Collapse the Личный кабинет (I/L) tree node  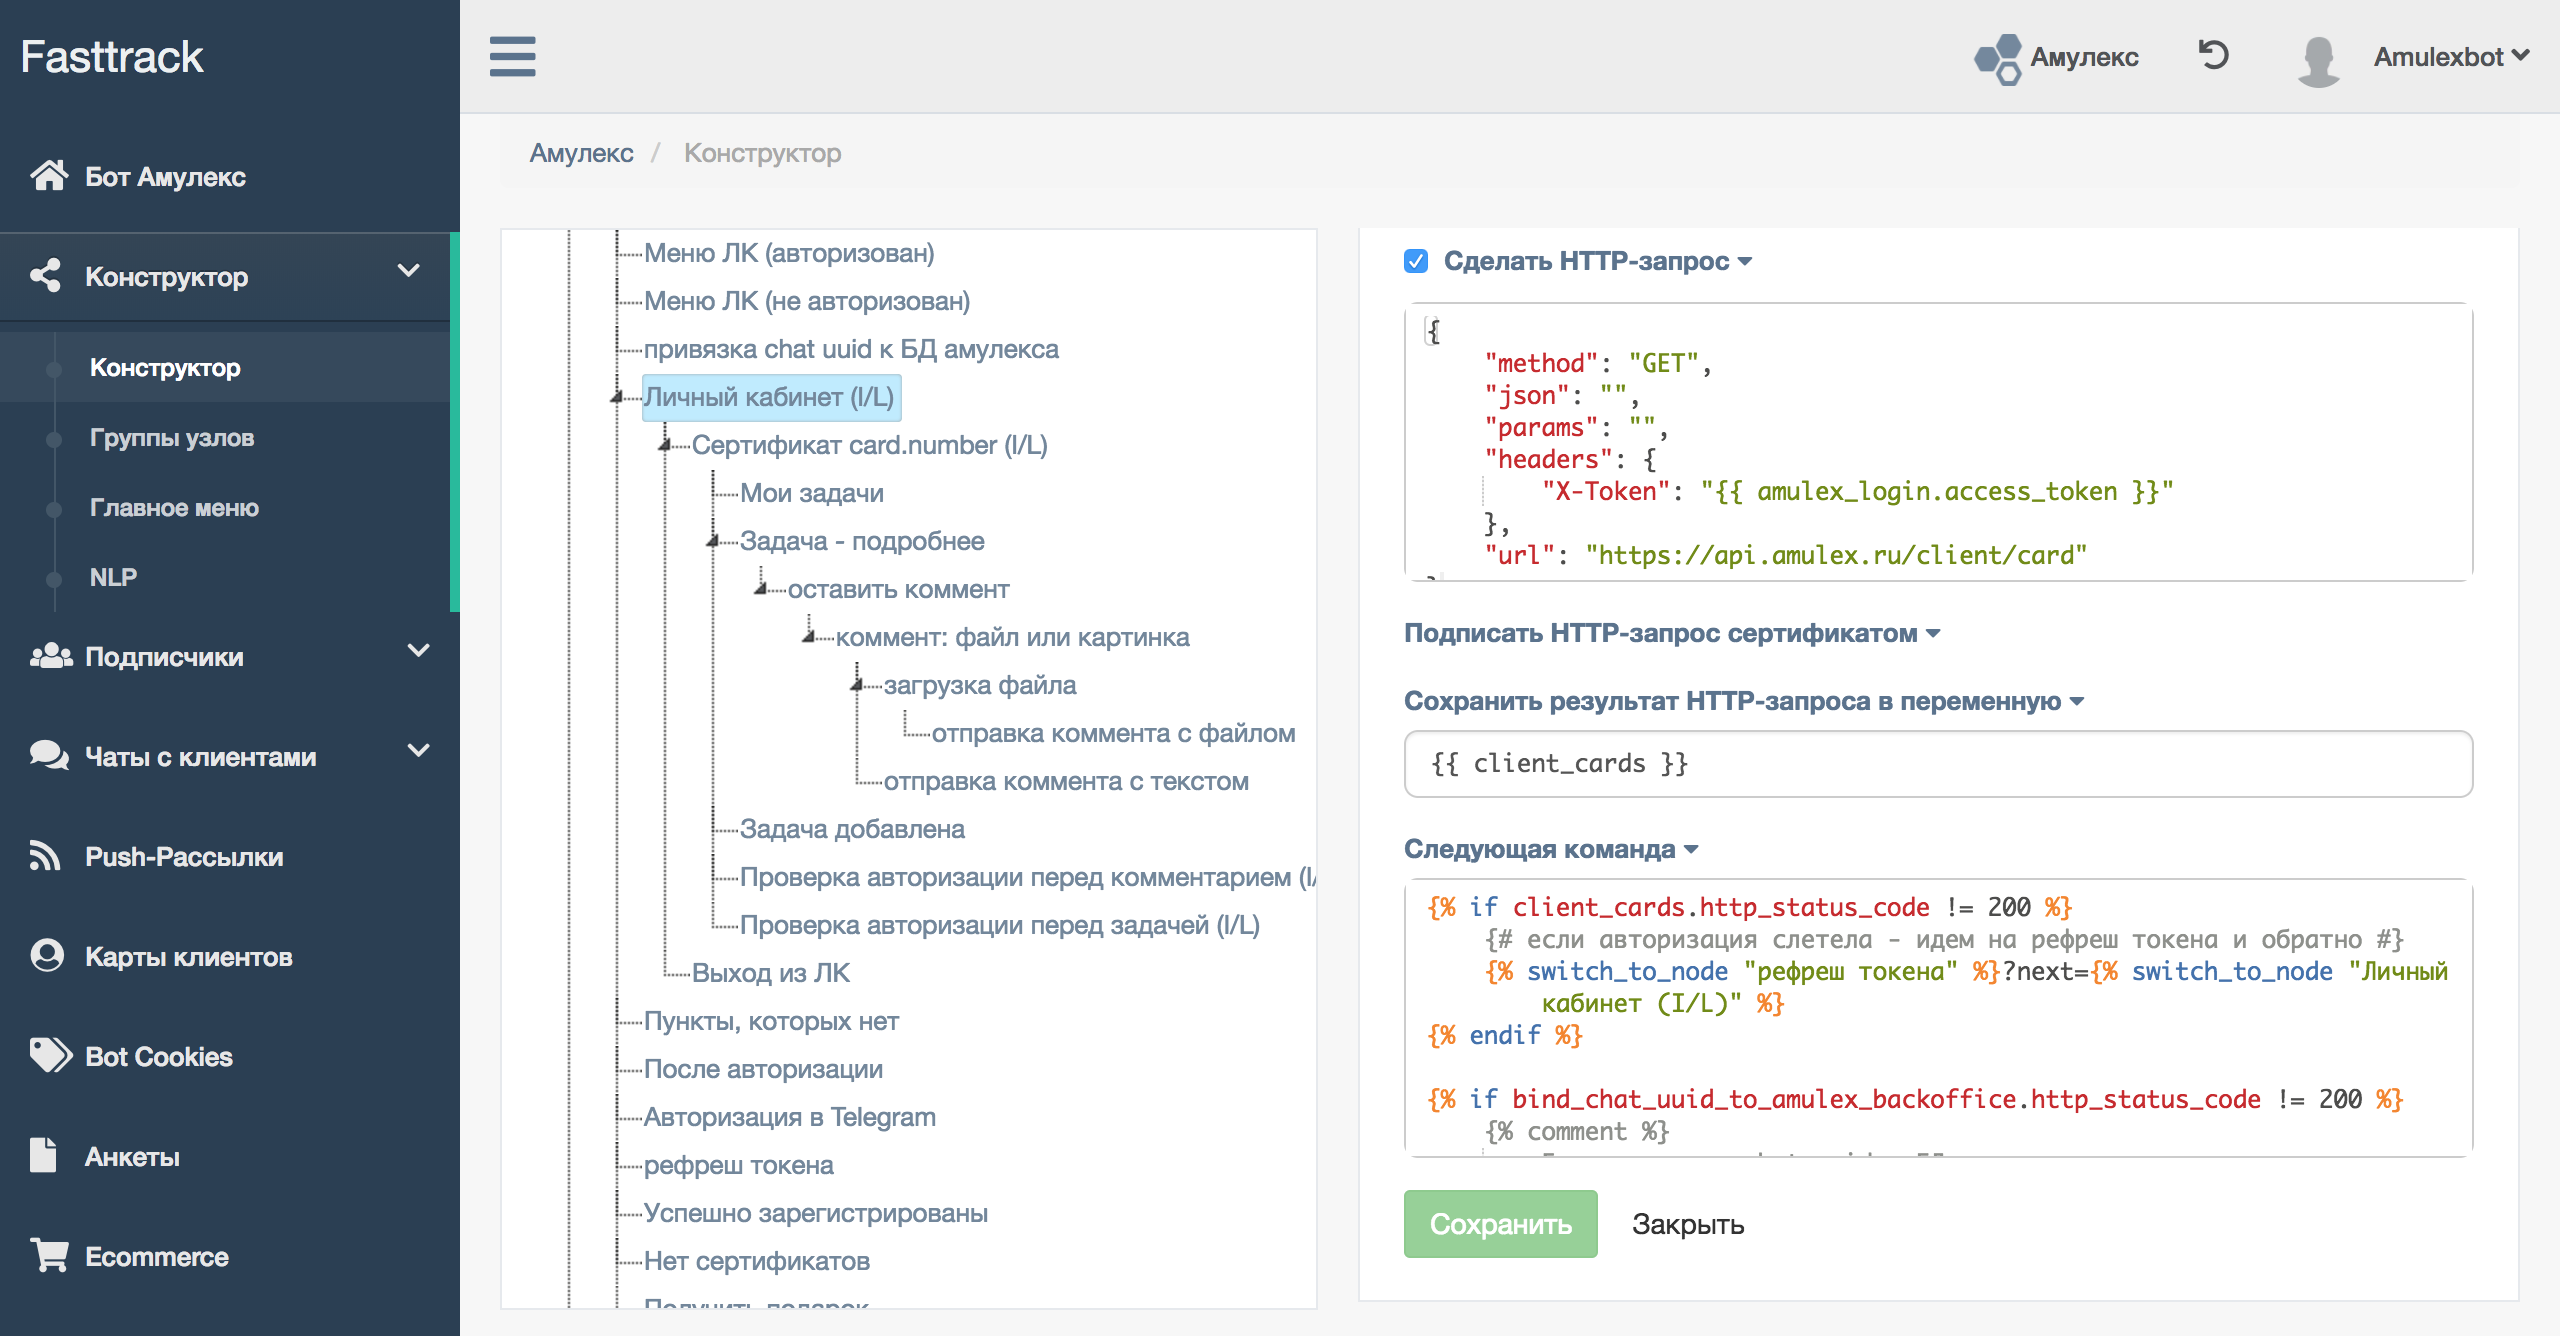(617, 398)
